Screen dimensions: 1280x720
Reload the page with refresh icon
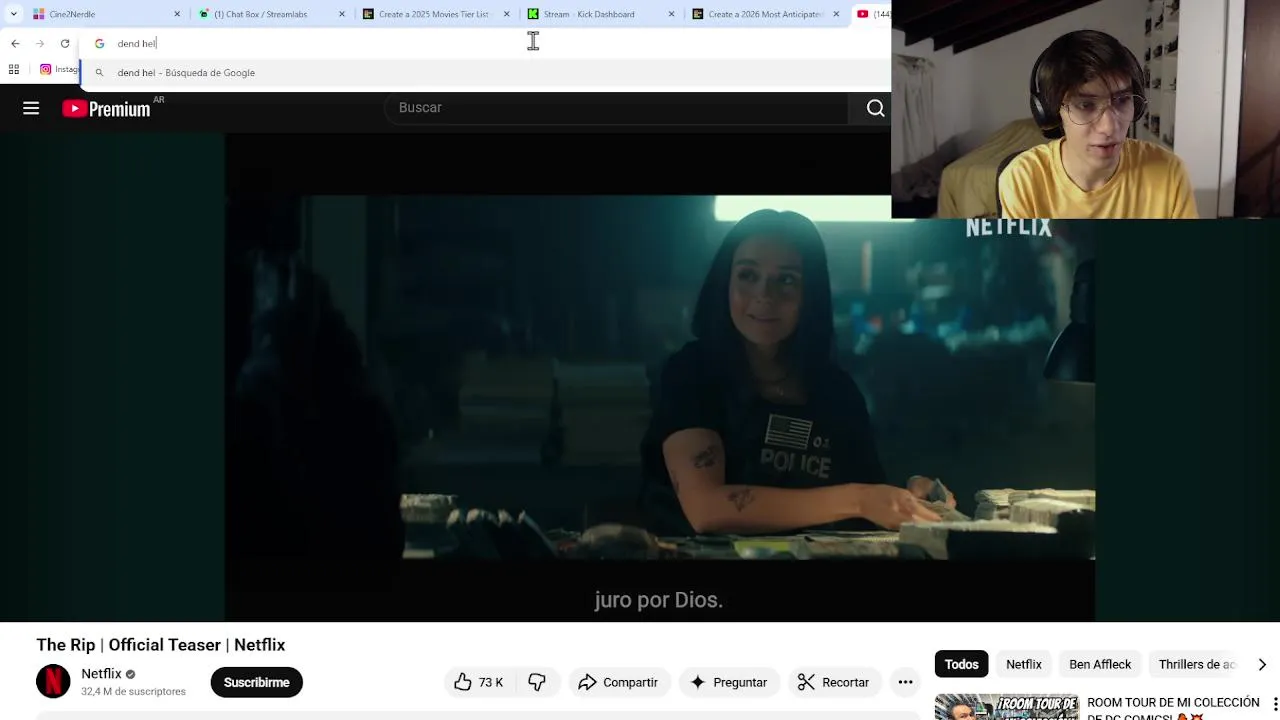coord(65,43)
